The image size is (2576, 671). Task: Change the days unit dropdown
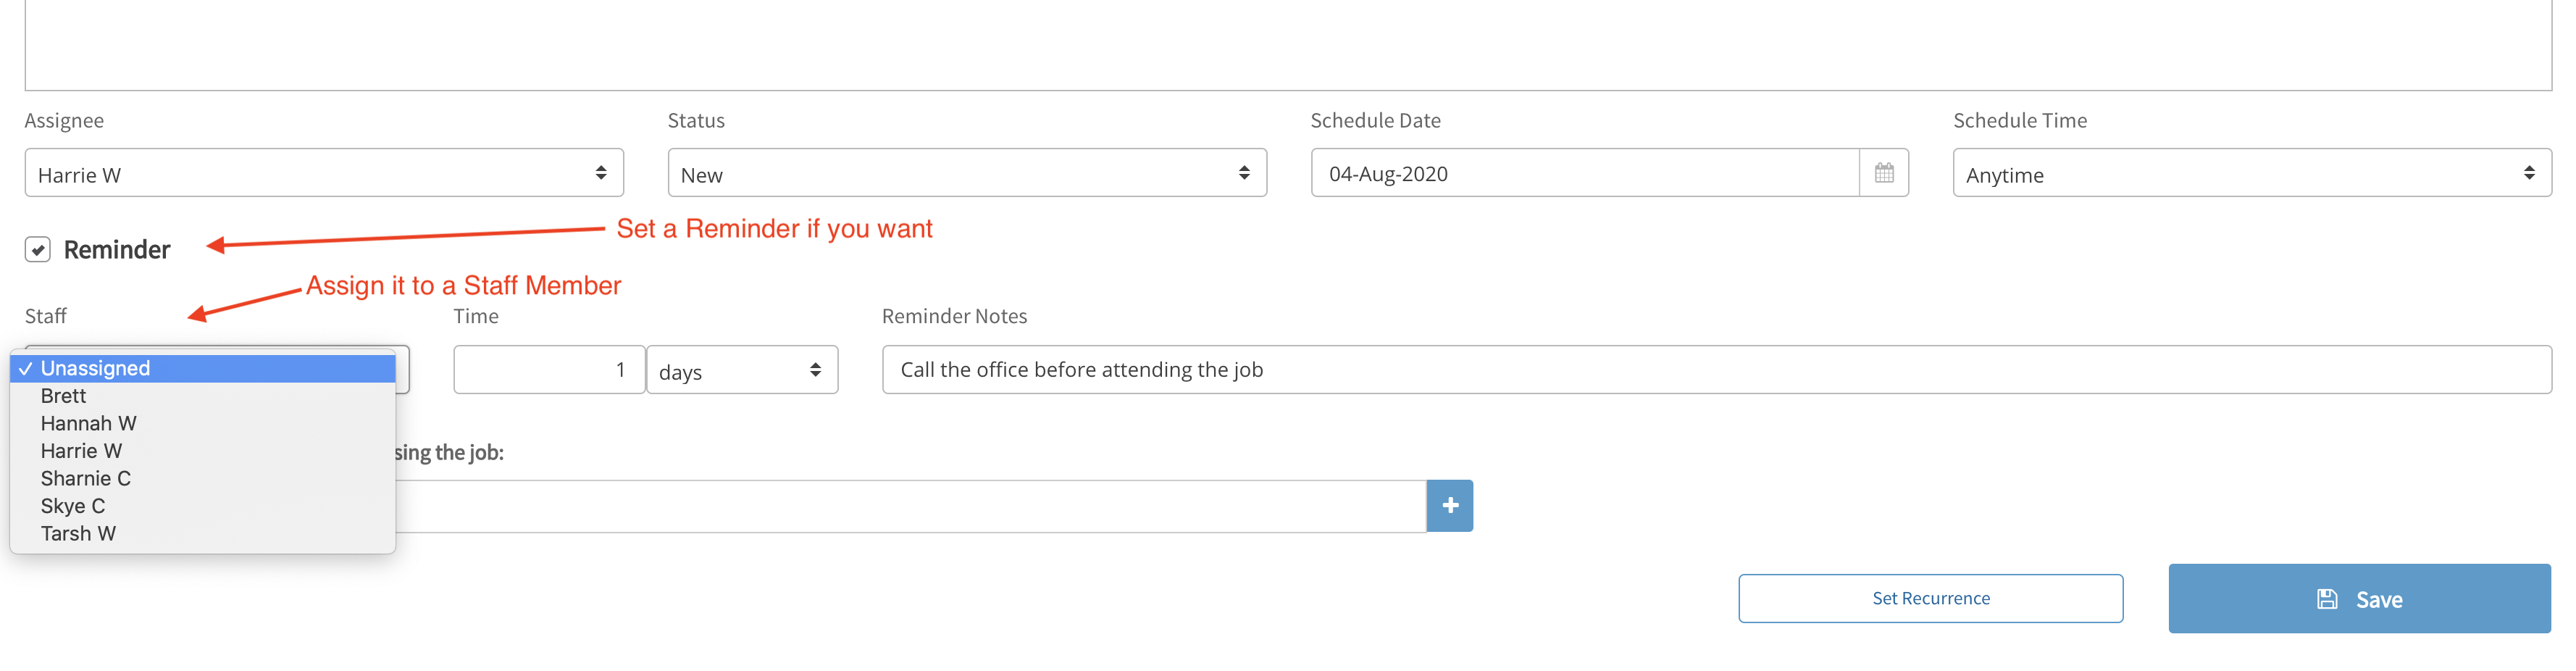742,370
